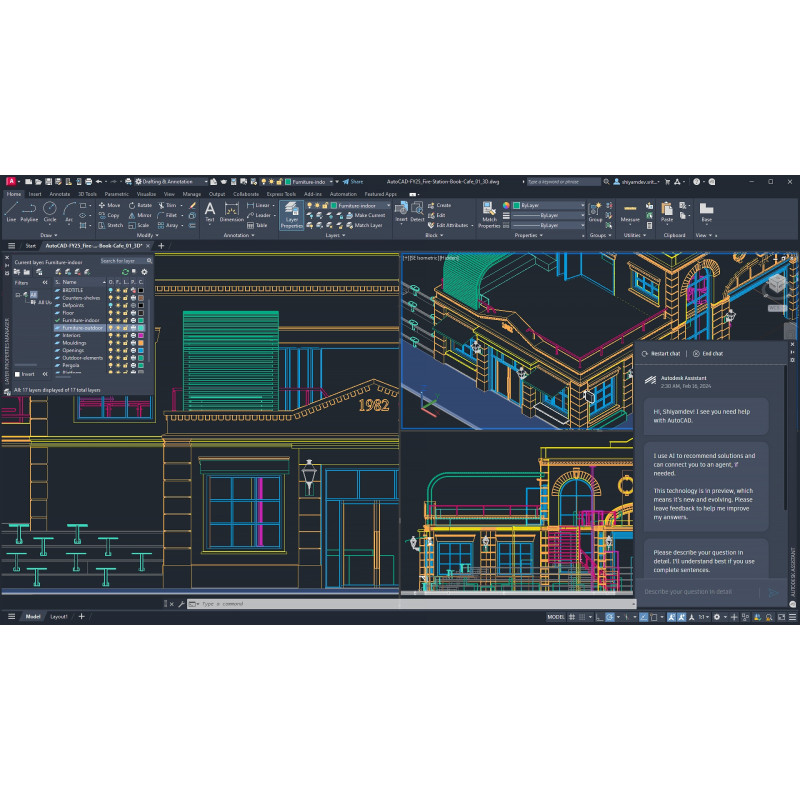Choose the Circle tool in Draw panel
800x800 pixels.
(50, 210)
